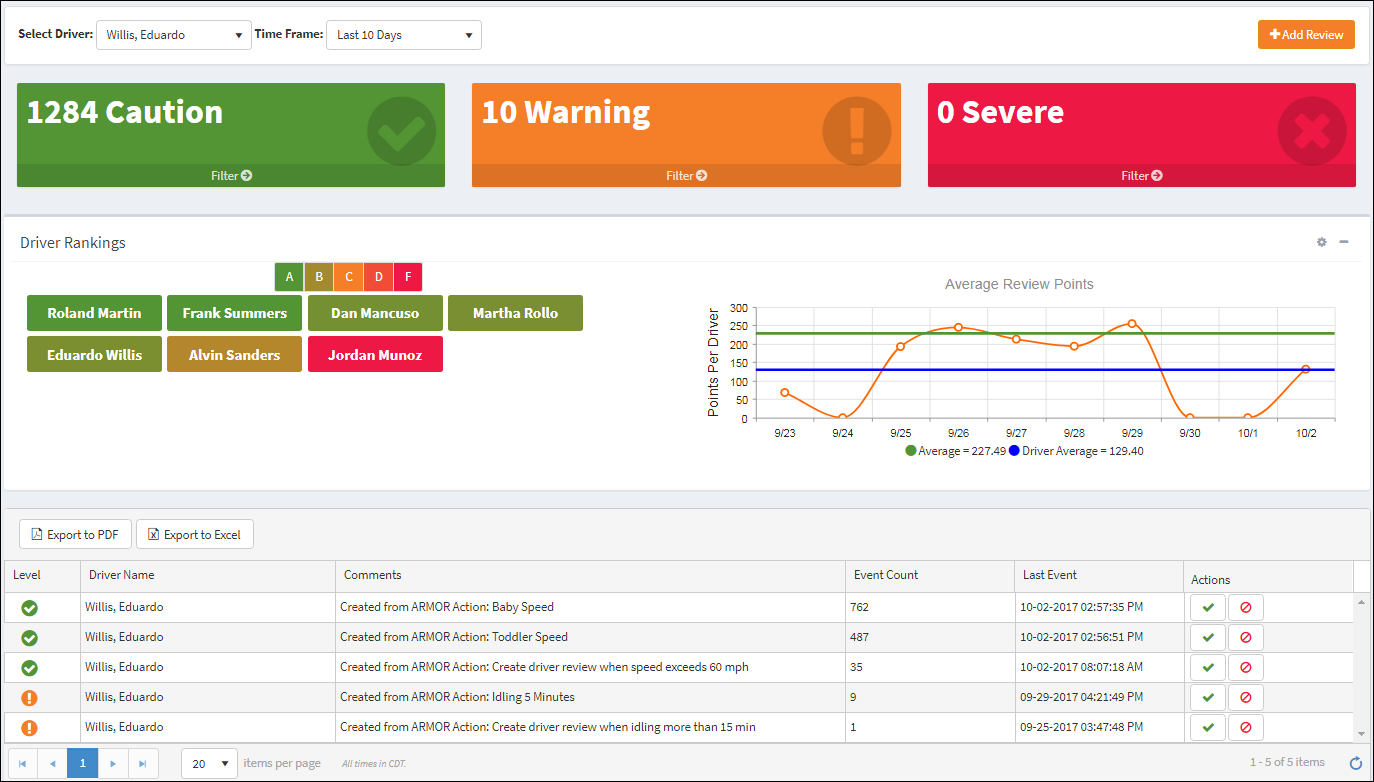1374x782 pixels.
Task: Refresh the reviews grid
Action: point(1356,763)
